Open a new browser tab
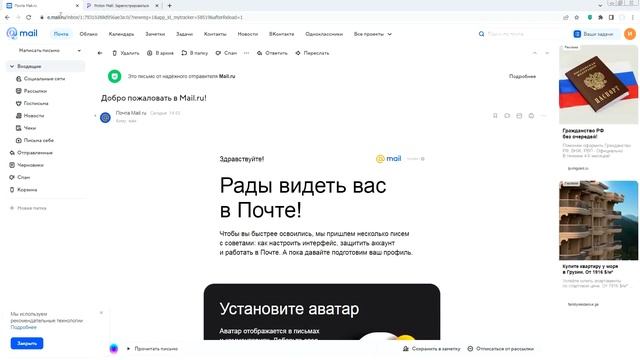640x360 pixels. [170, 6]
